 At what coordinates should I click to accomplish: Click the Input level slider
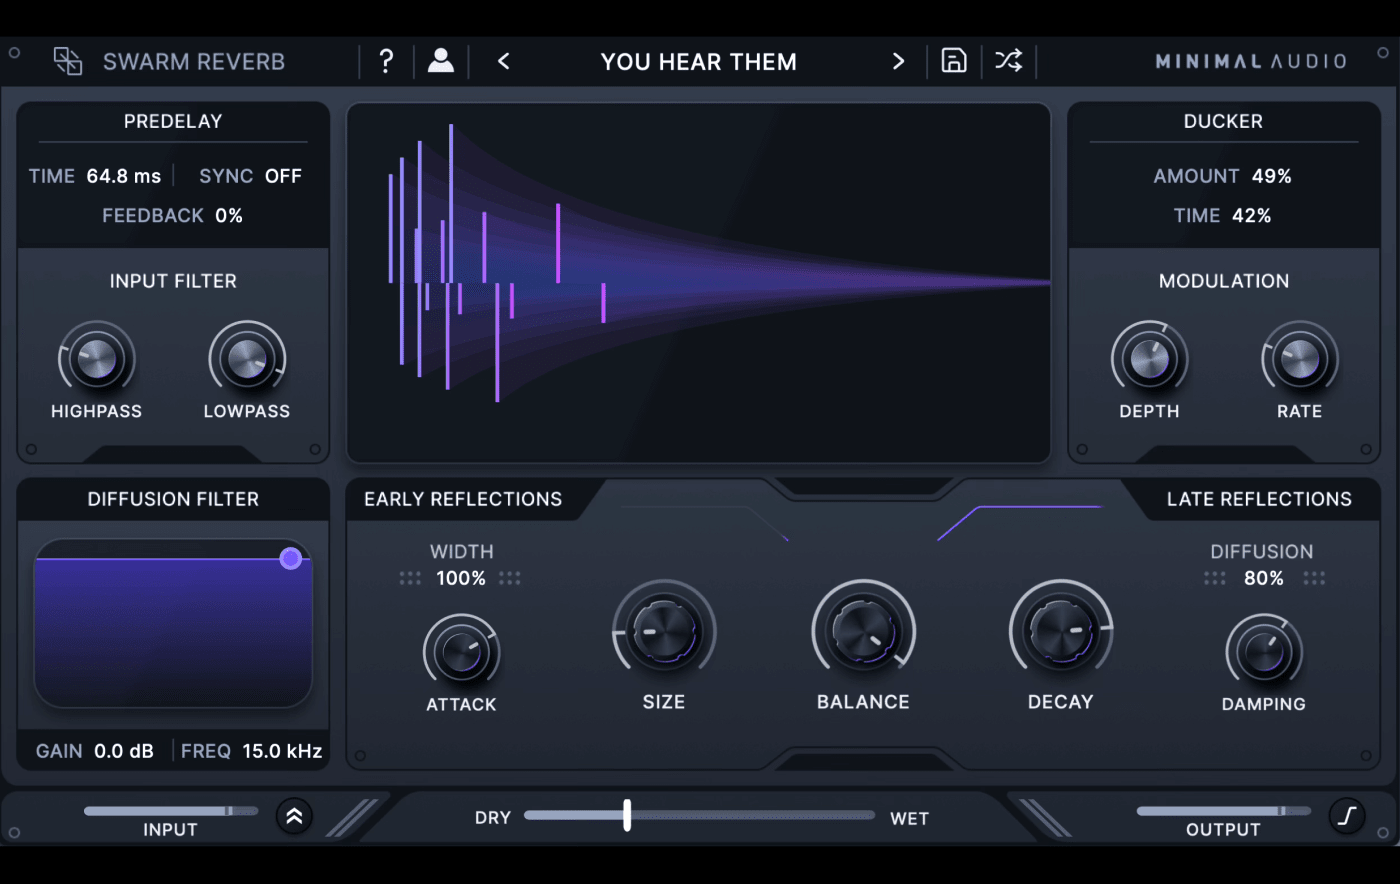tap(171, 811)
